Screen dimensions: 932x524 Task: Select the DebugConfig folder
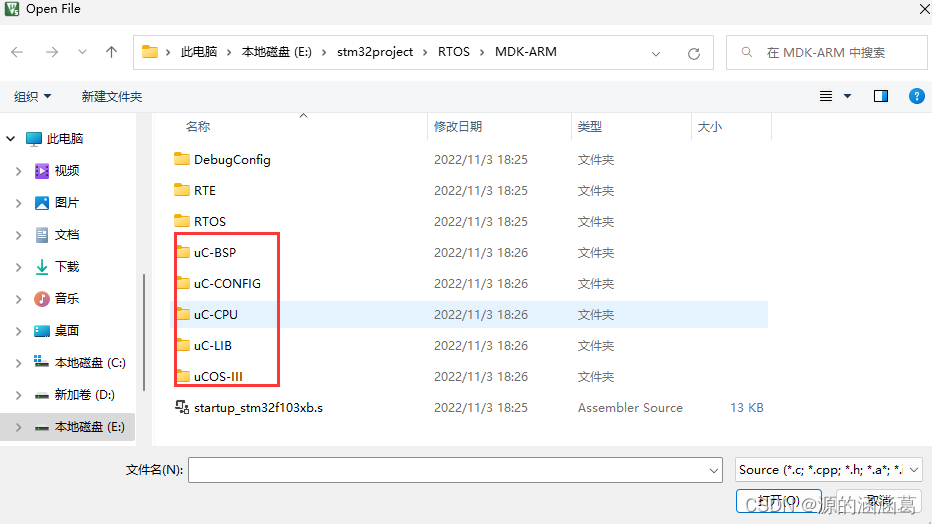point(232,160)
